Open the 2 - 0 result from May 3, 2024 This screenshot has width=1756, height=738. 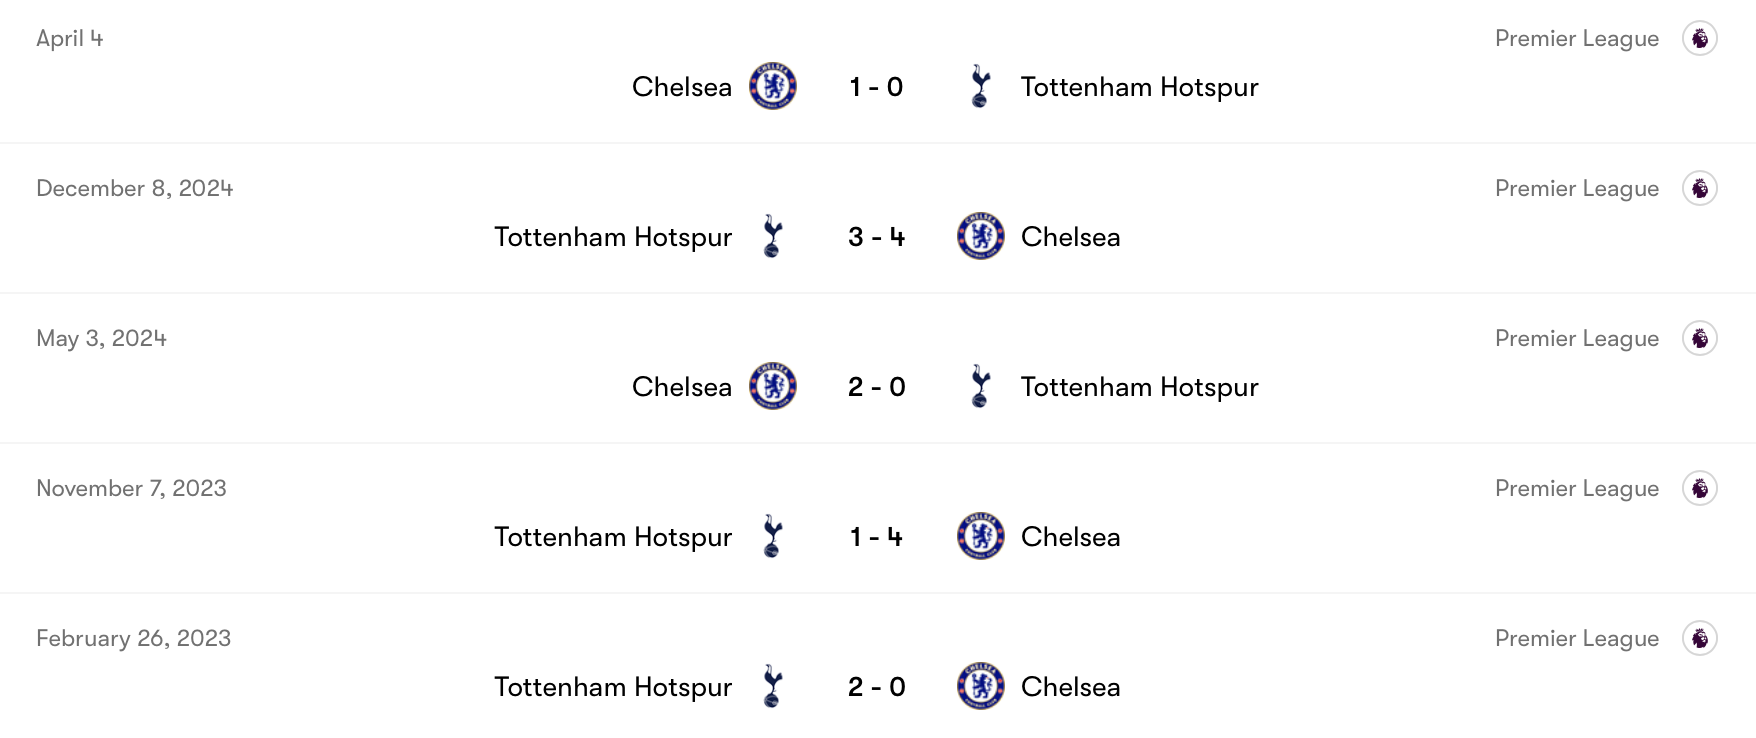click(876, 387)
